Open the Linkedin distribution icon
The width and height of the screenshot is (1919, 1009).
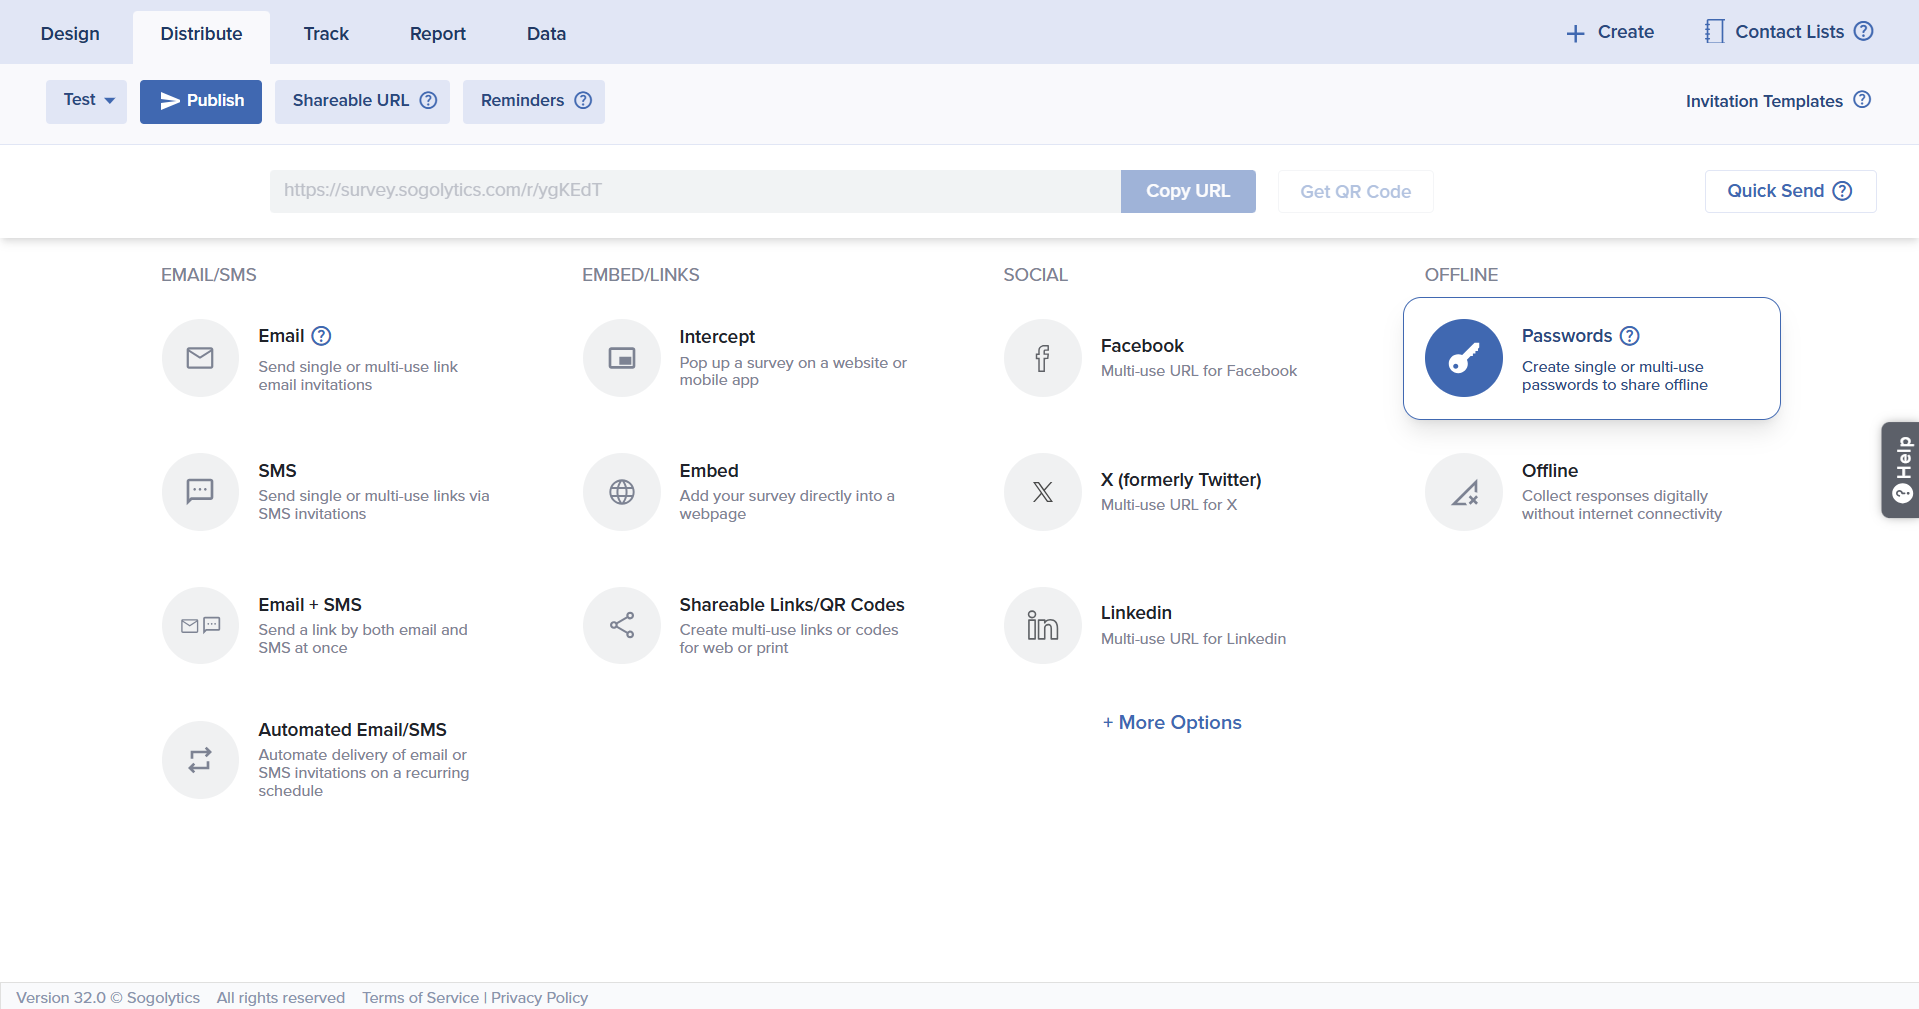[x=1042, y=626]
